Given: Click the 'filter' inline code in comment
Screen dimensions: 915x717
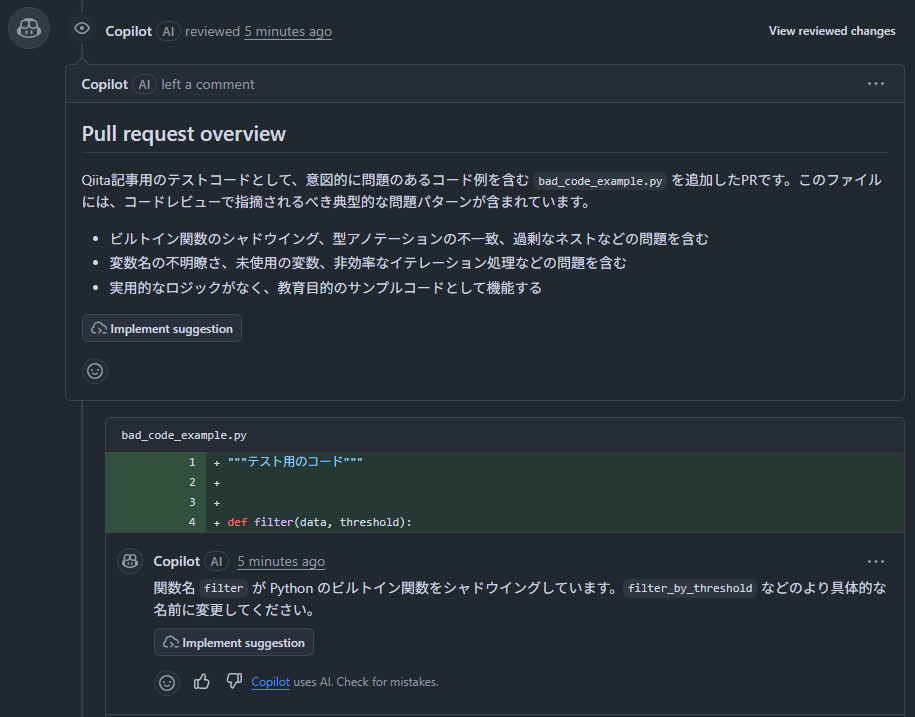Looking at the screenshot, I should pos(223,588).
